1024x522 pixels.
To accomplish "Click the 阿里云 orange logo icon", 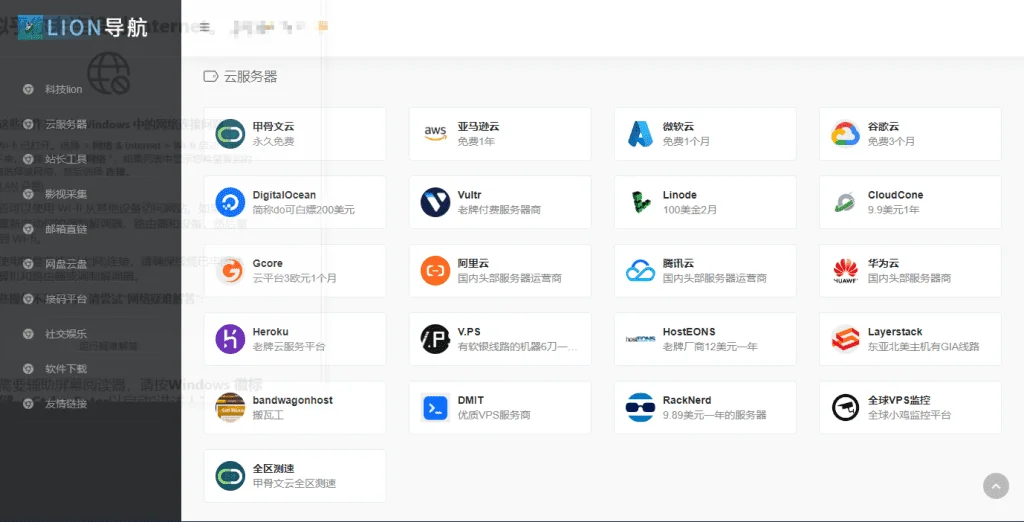I will (x=435, y=270).
